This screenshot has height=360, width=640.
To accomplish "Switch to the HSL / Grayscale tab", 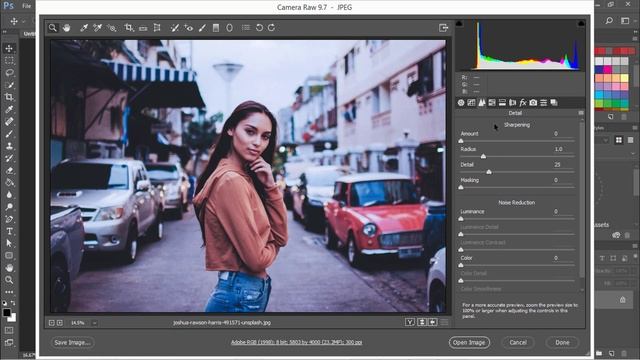I will click(492, 103).
